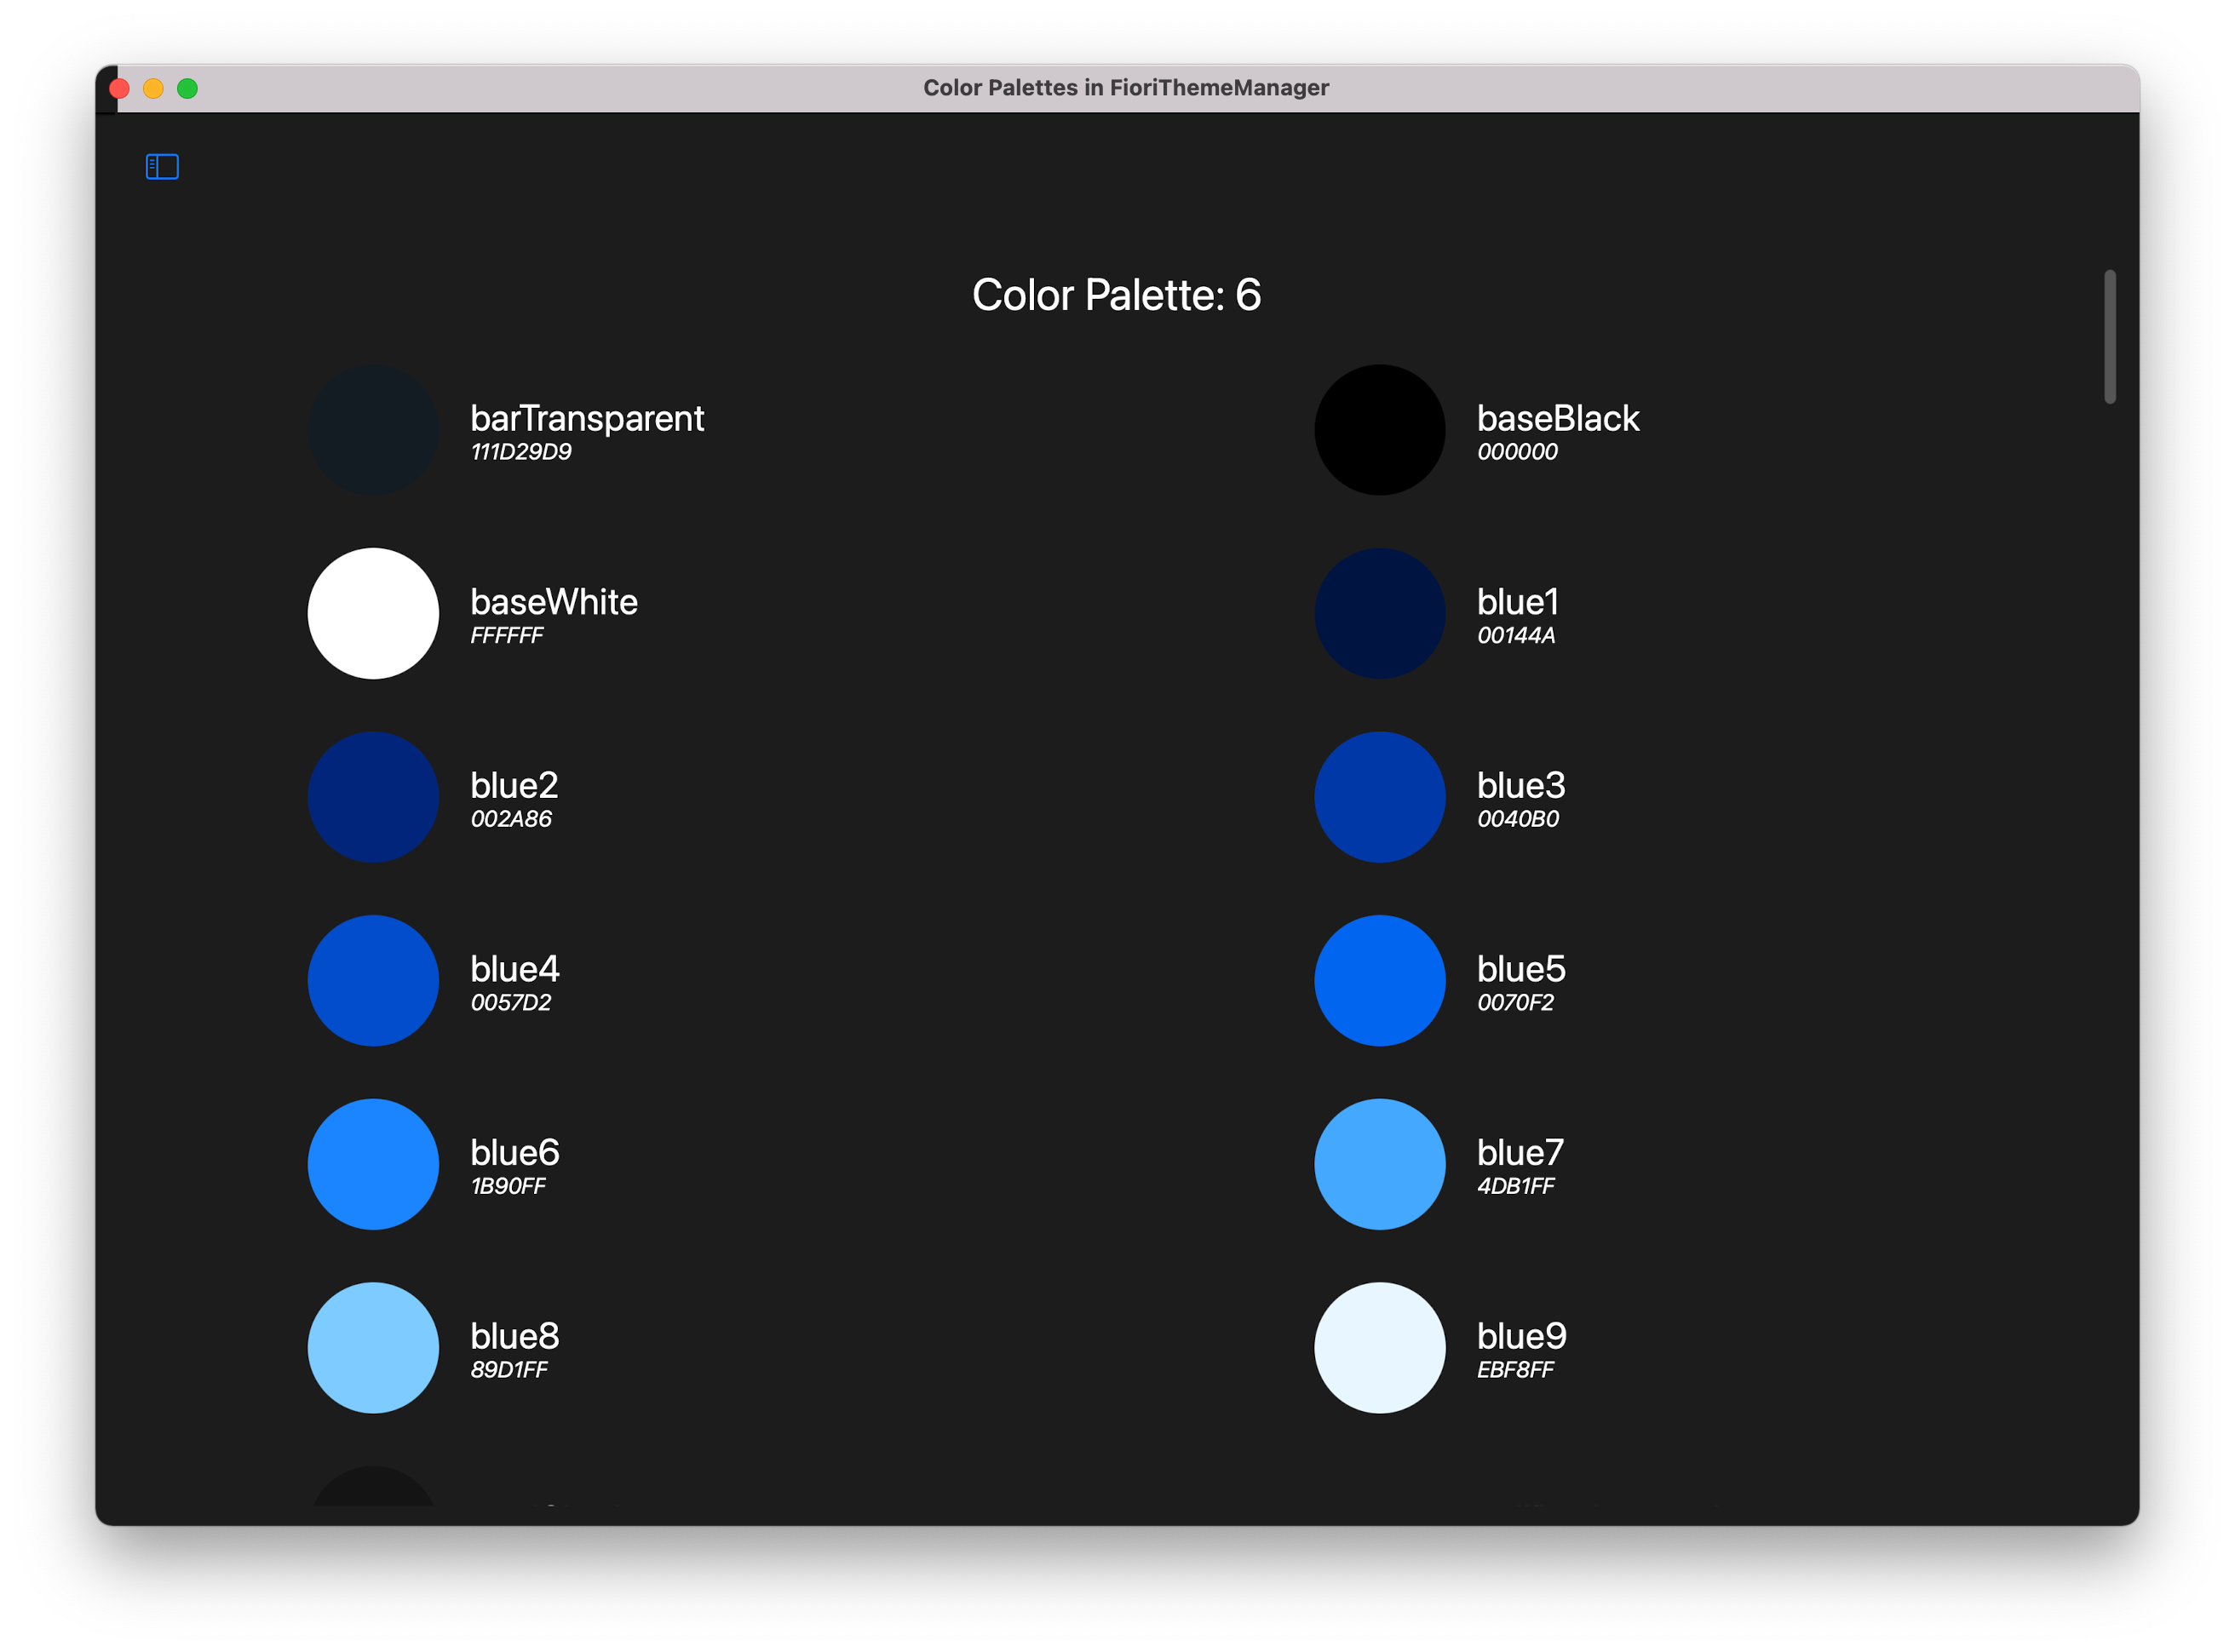Screen dimensions: 2235x1652
Task: Select the lightest blue9 swatch
Action: coord(1379,1348)
